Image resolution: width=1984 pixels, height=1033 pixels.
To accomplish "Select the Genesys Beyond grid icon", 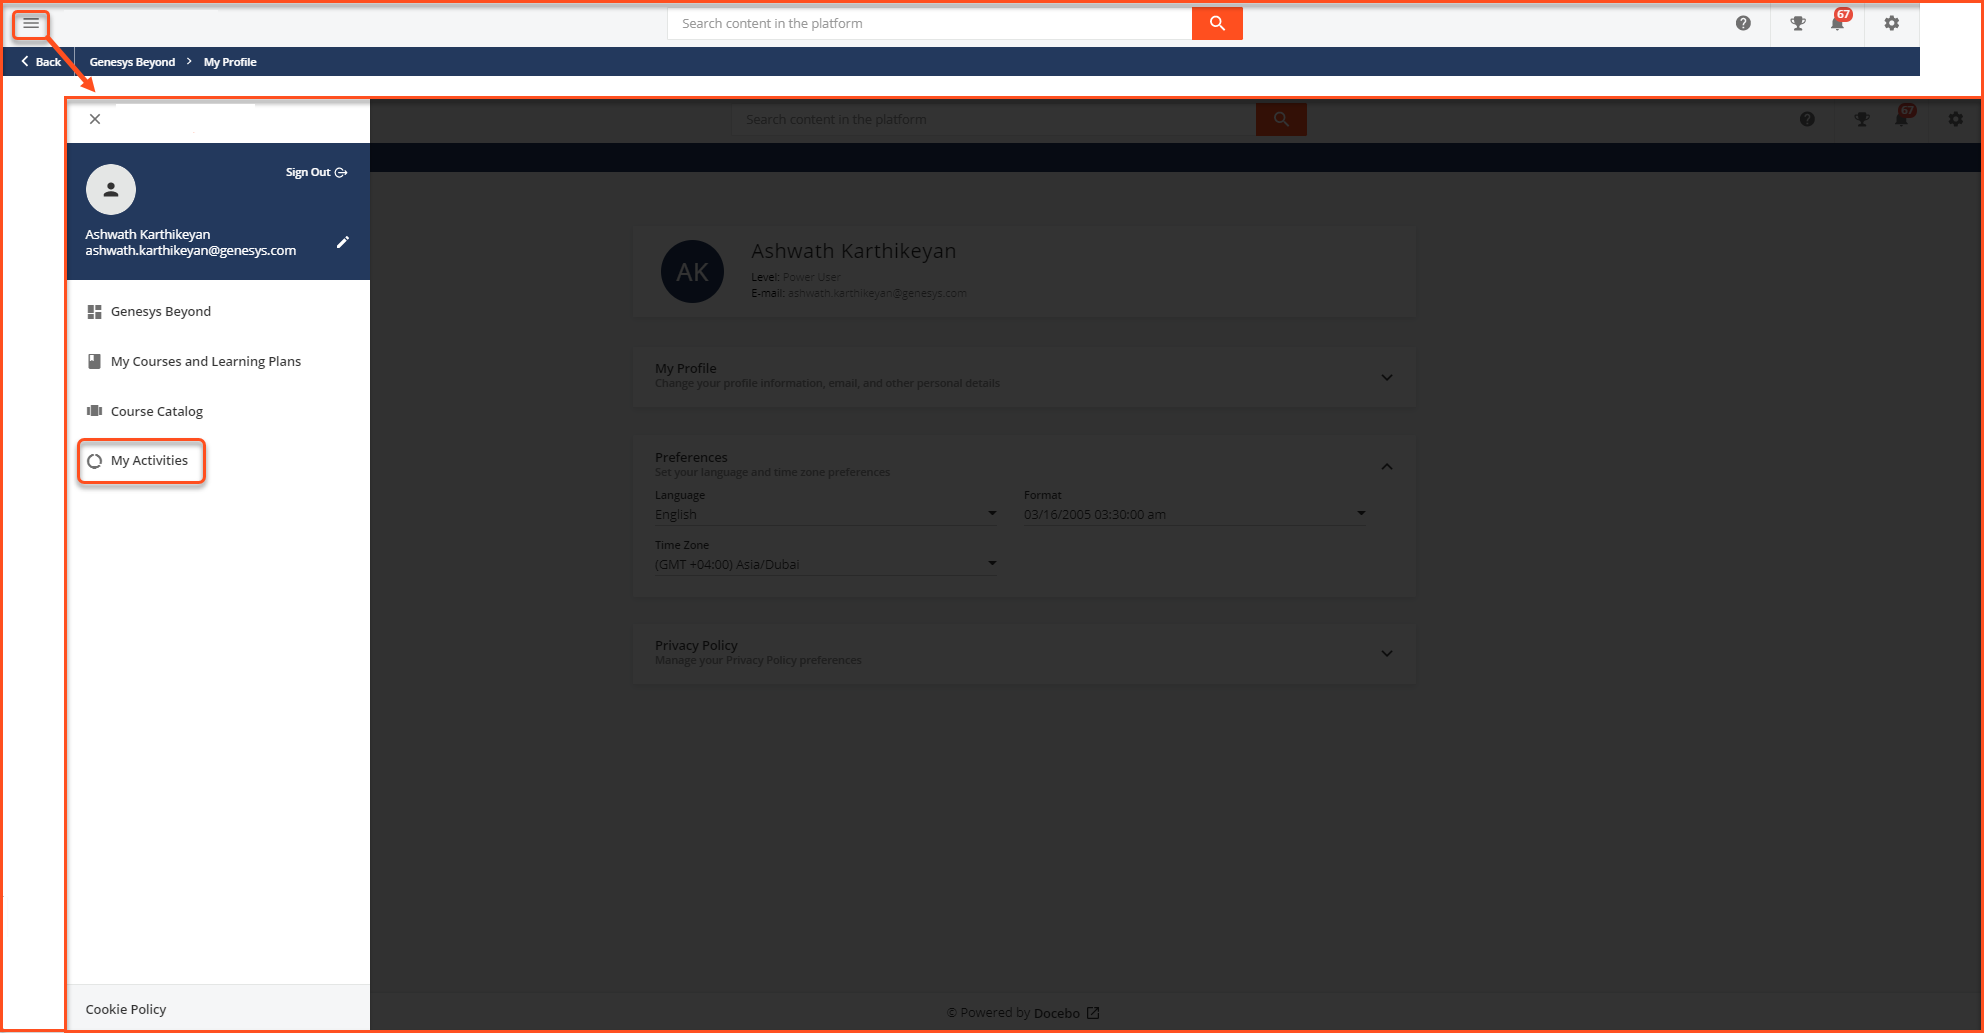I will pos(94,311).
